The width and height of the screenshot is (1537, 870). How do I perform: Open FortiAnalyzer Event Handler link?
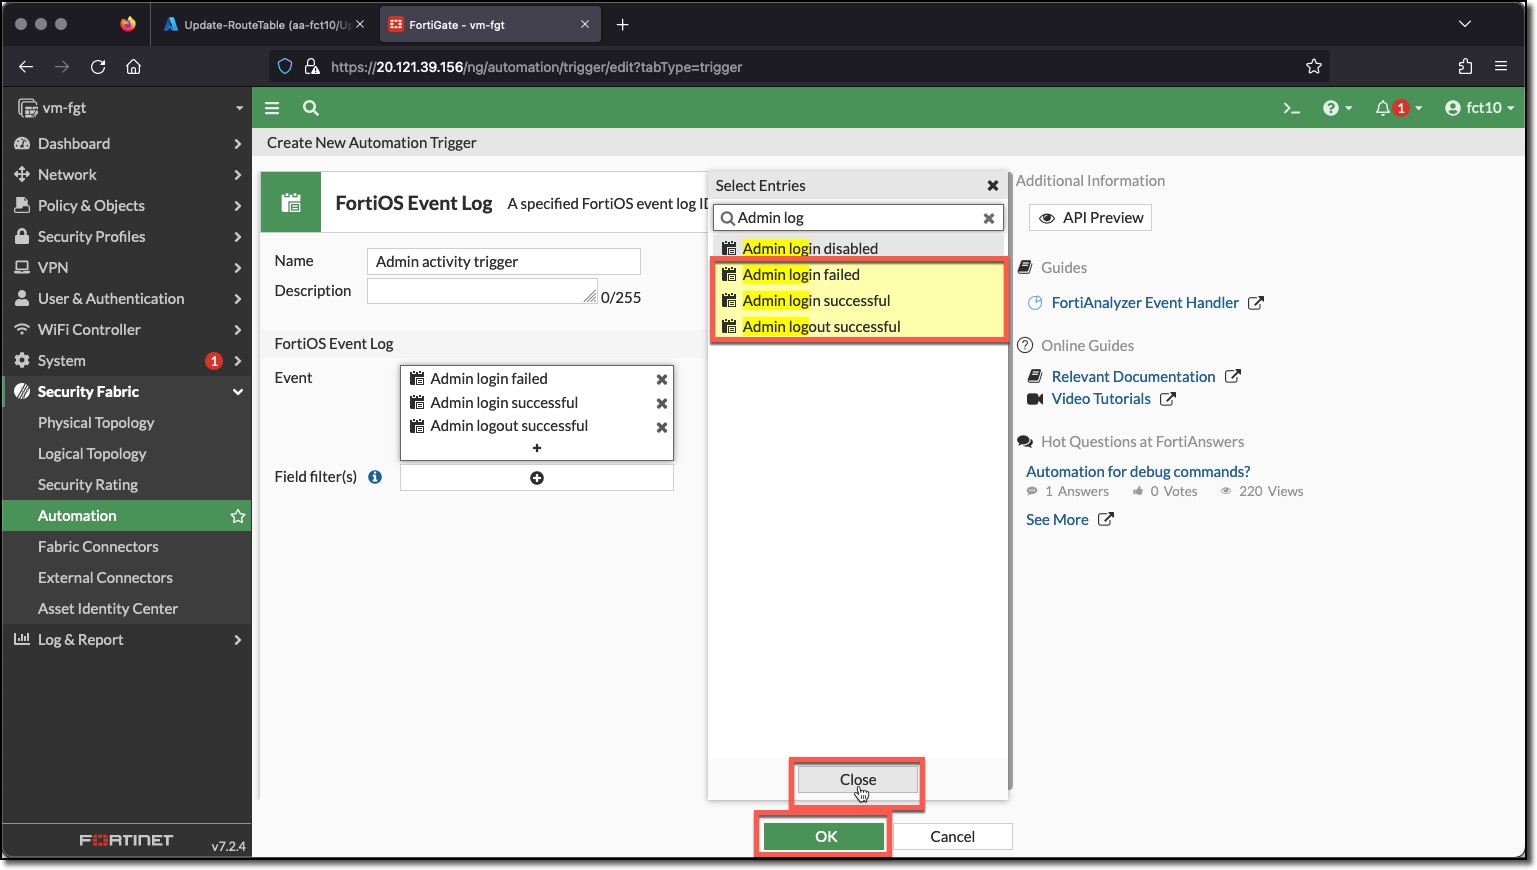coord(1145,303)
